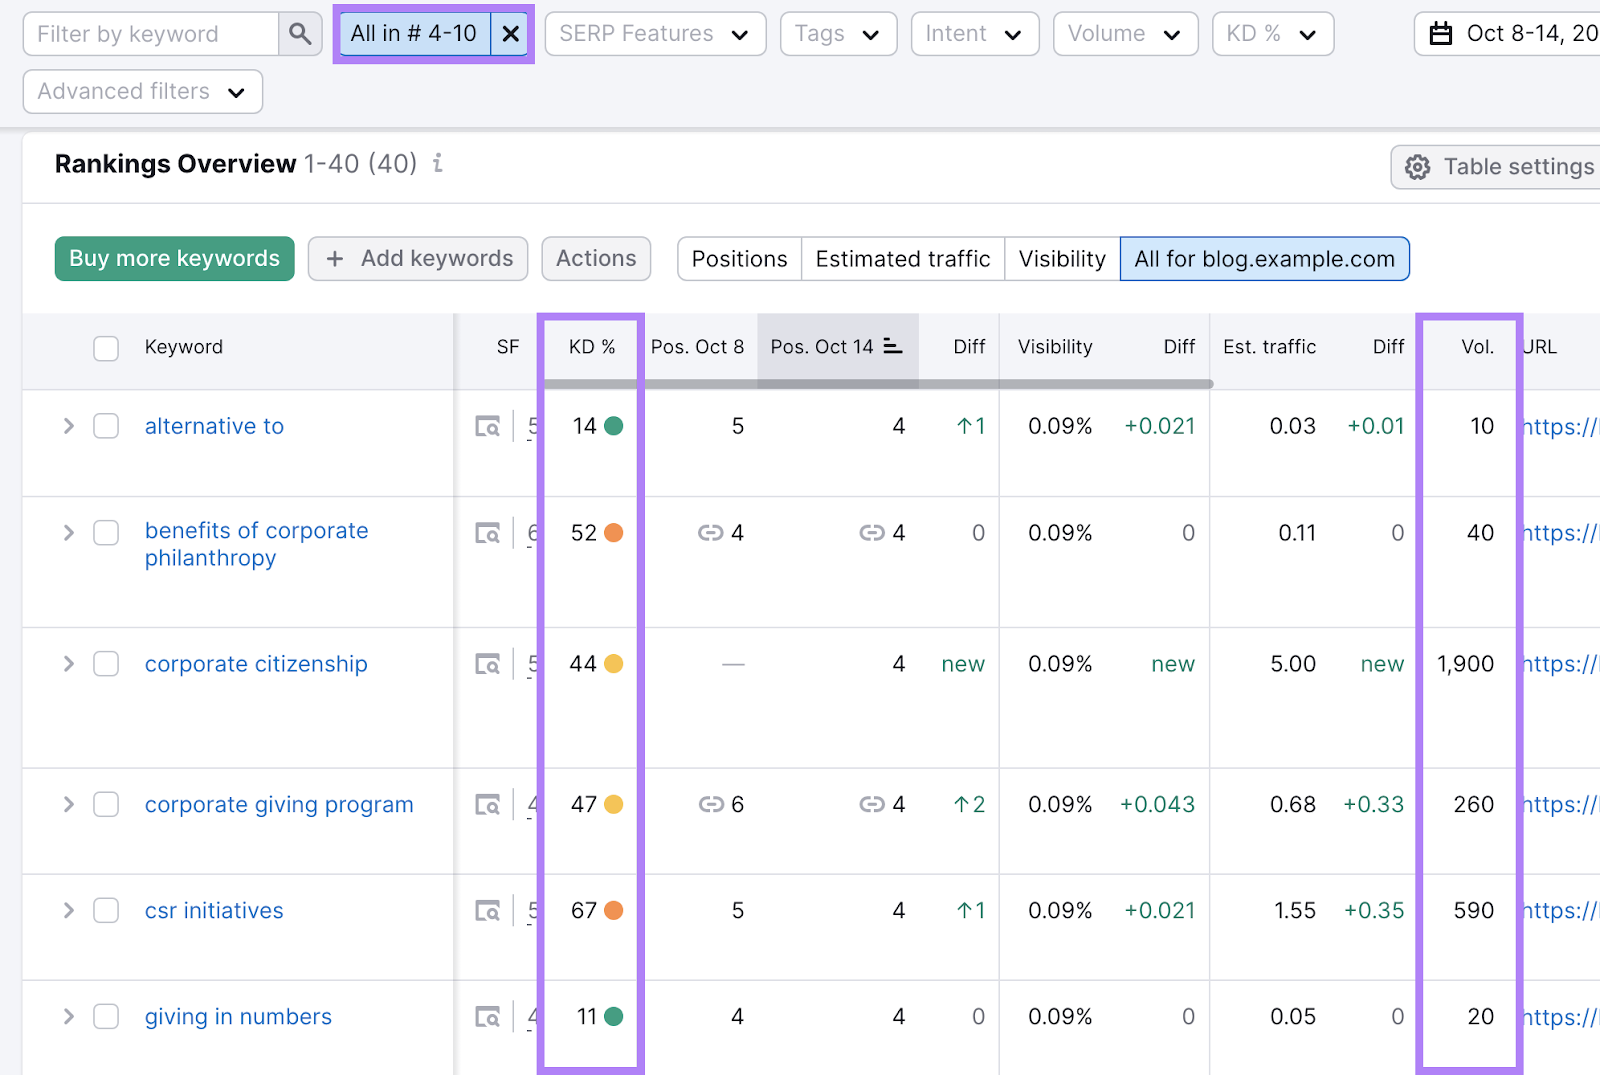The height and width of the screenshot is (1075, 1600).
Task: Check the checkbox for csr initiatives keyword
Action: [106, 910]
